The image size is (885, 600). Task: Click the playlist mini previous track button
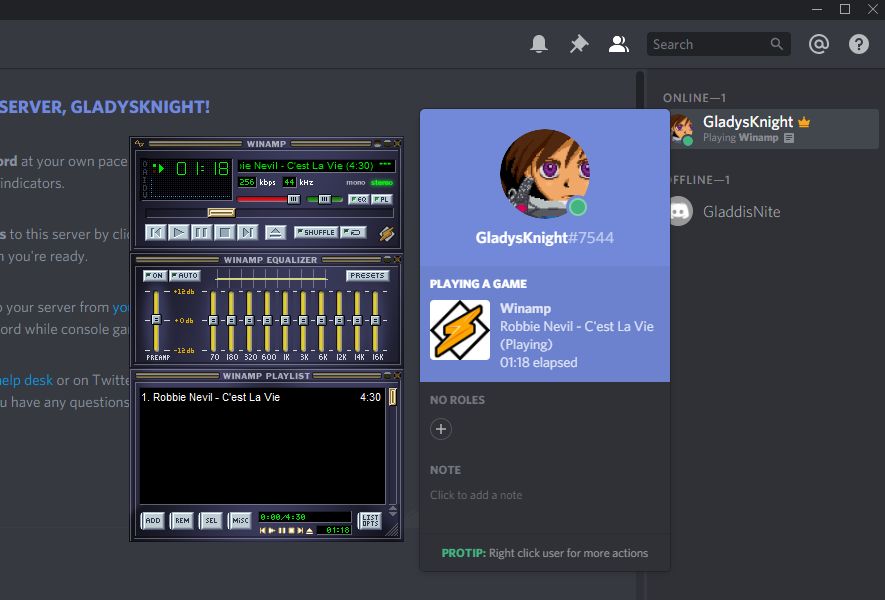pyautogui.click(x=263, y=531)
